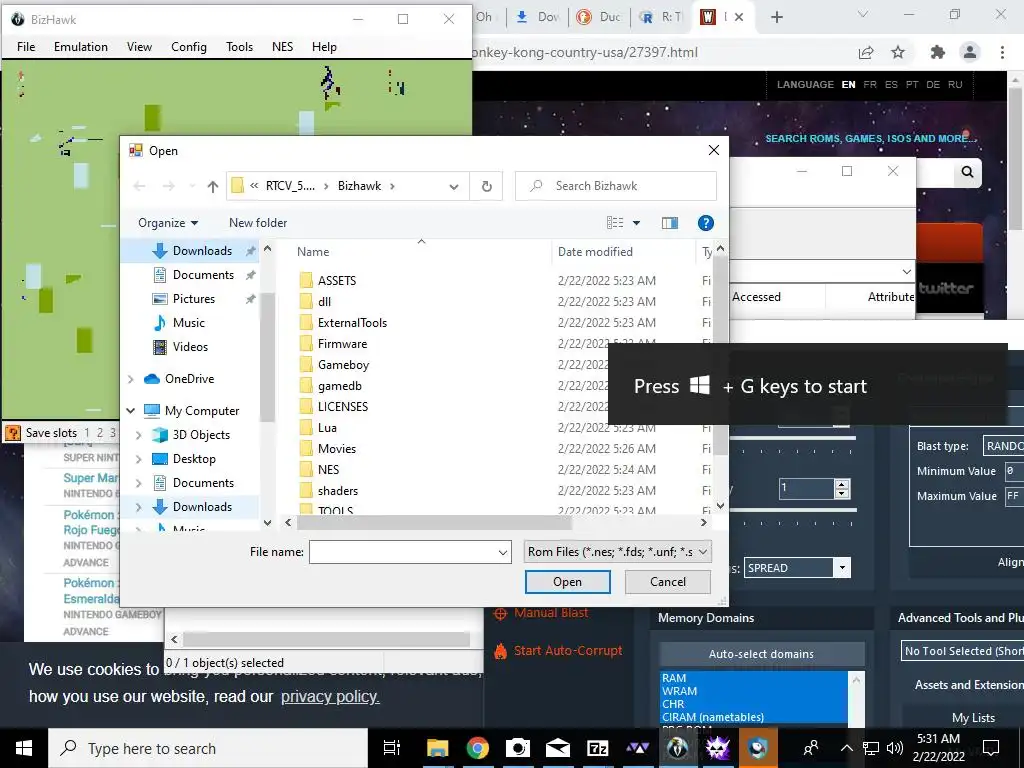Screen dimensions: 1024x768
Task: Bookmark this page with star icon
Action: click(x=898, y=52)
